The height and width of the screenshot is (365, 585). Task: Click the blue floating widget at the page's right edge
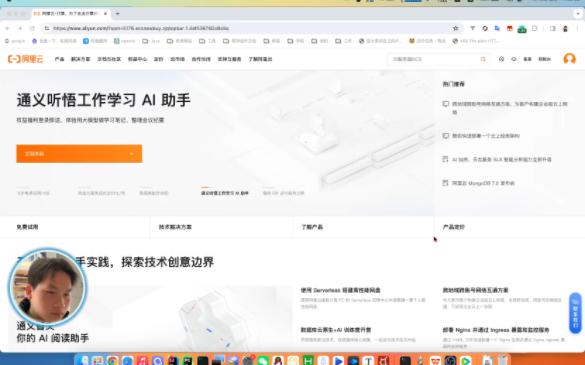click(575, 313)
